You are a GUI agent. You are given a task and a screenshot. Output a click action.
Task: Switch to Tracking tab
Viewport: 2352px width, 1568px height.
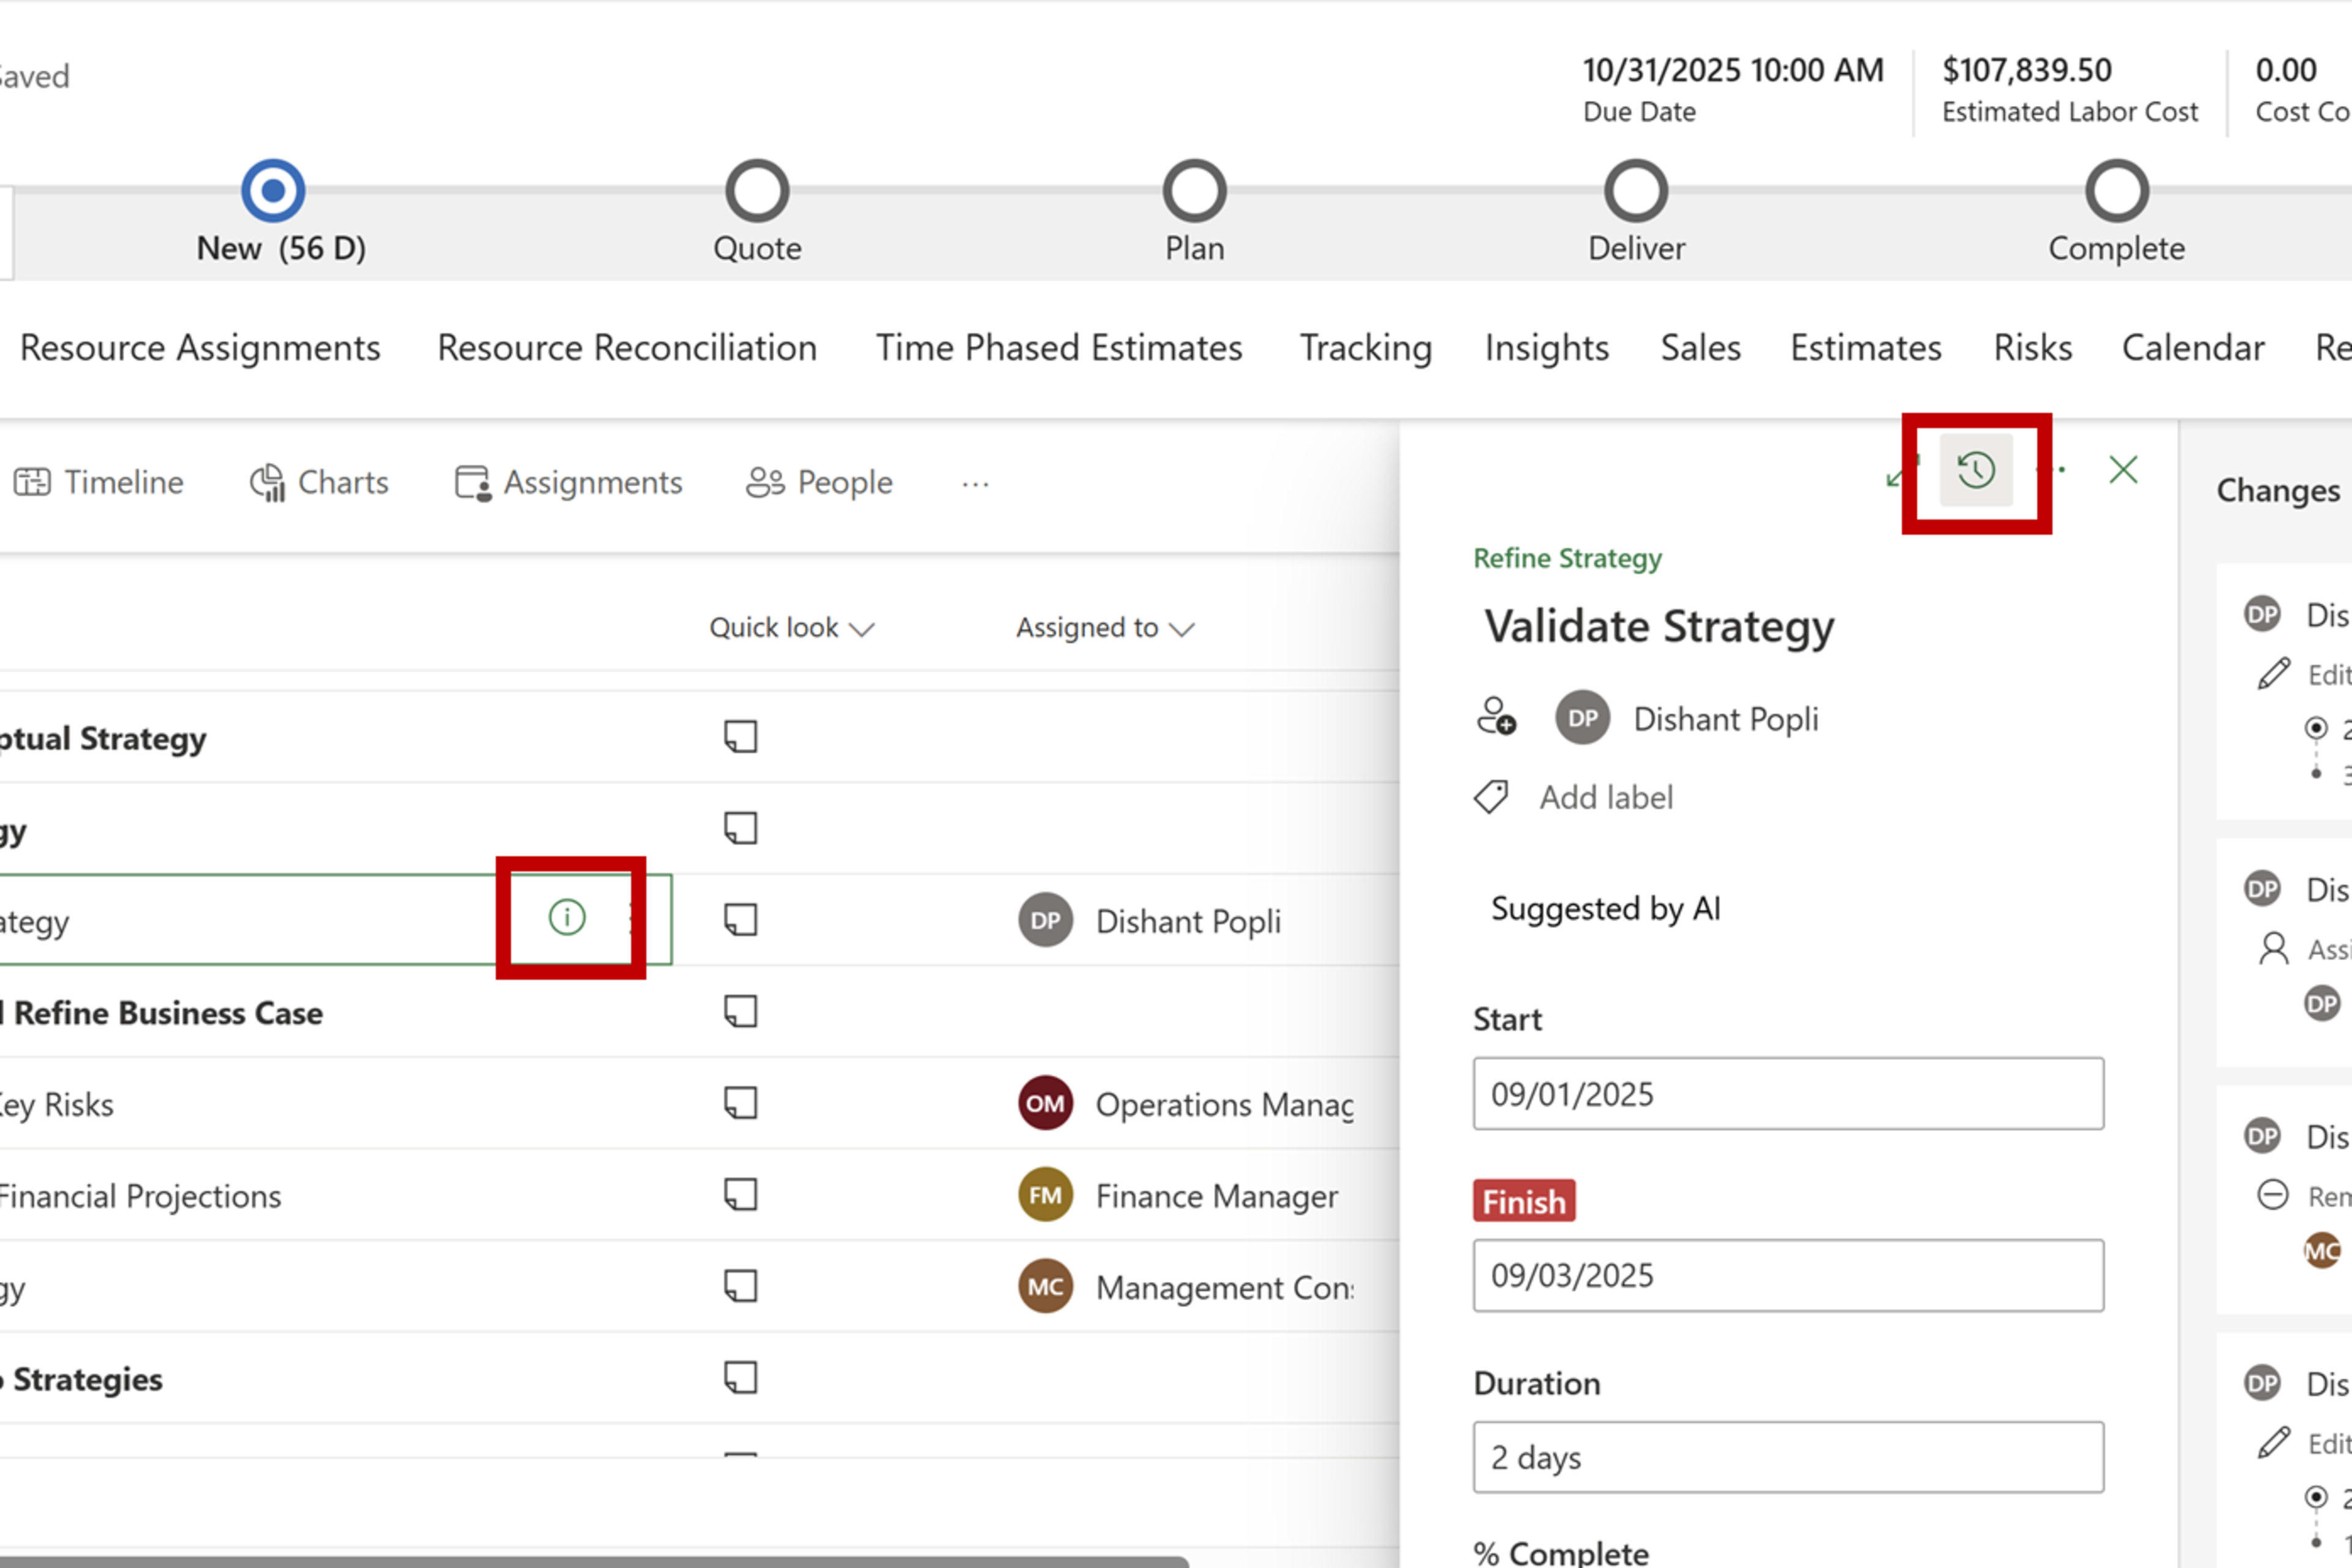click(1366, 348)
